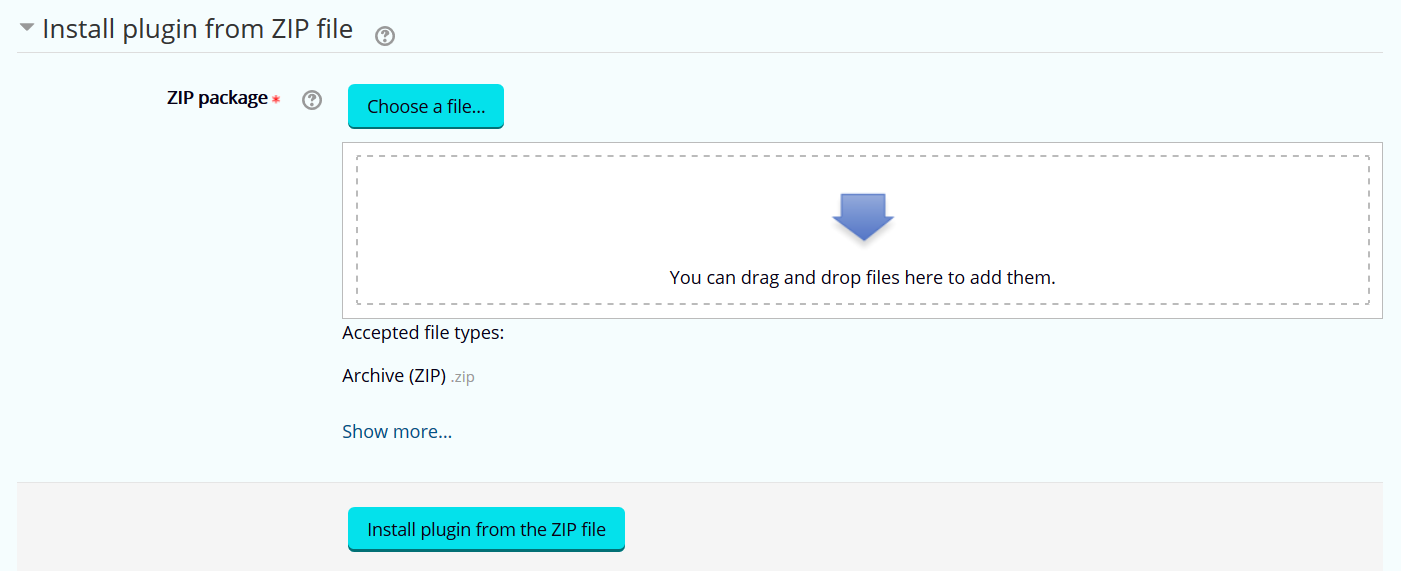Open help icon beside ZIP package
This screenshot has width=1401, height=571.
tap(312, 100)
